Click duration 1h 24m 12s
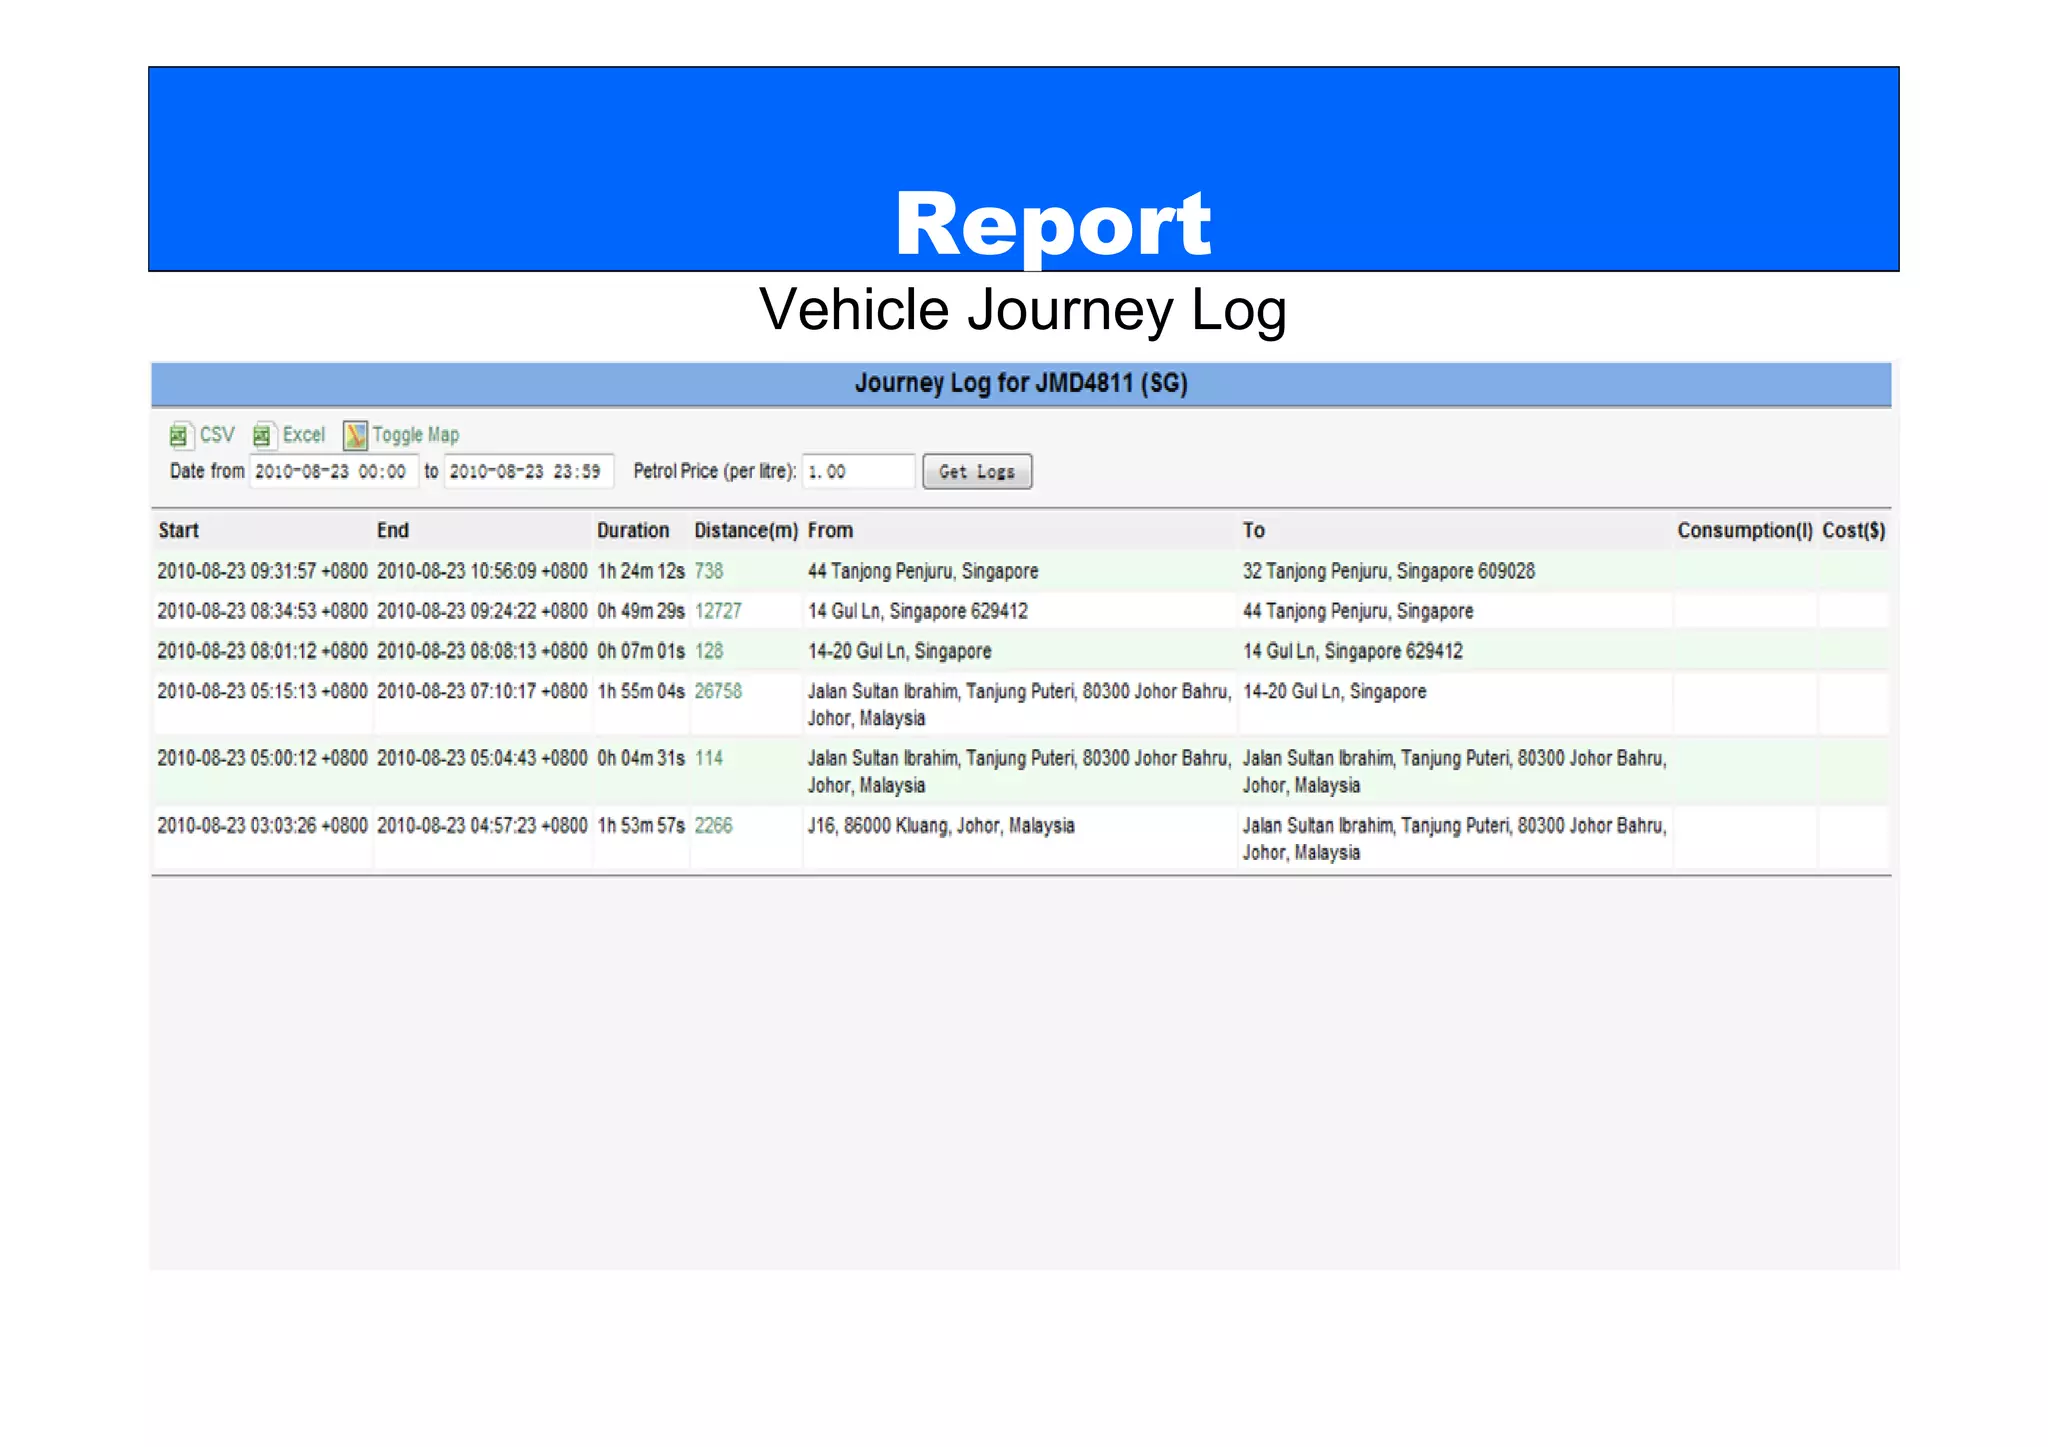The image size is (2048, 1447). coord(641,571)
